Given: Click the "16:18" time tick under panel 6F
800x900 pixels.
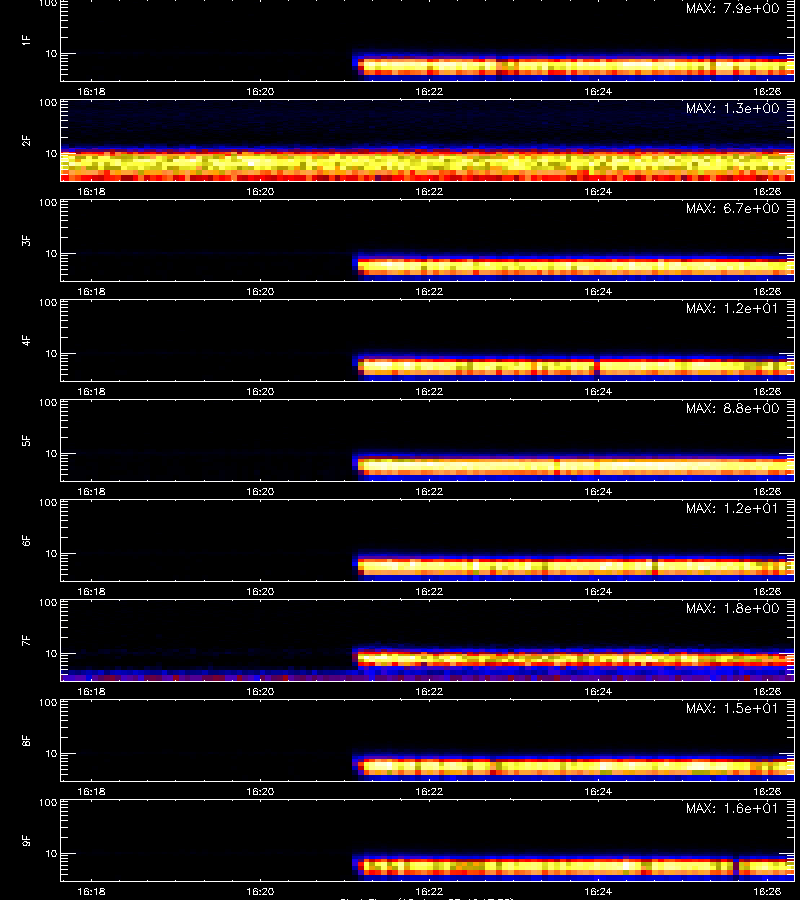Looking at the screenshot, I should pos(91,591).
